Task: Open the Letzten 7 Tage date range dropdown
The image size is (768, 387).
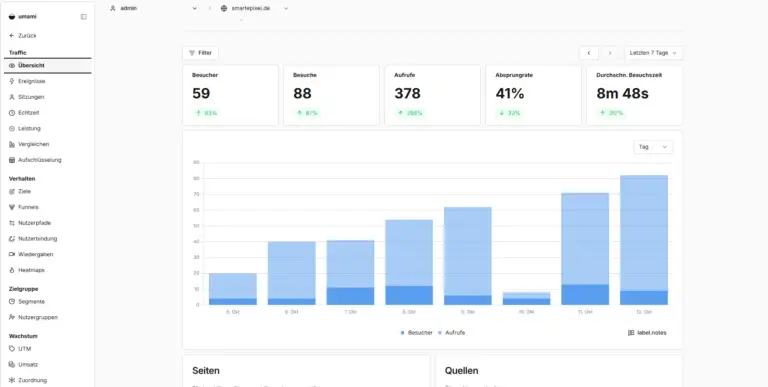Action: 653,53
